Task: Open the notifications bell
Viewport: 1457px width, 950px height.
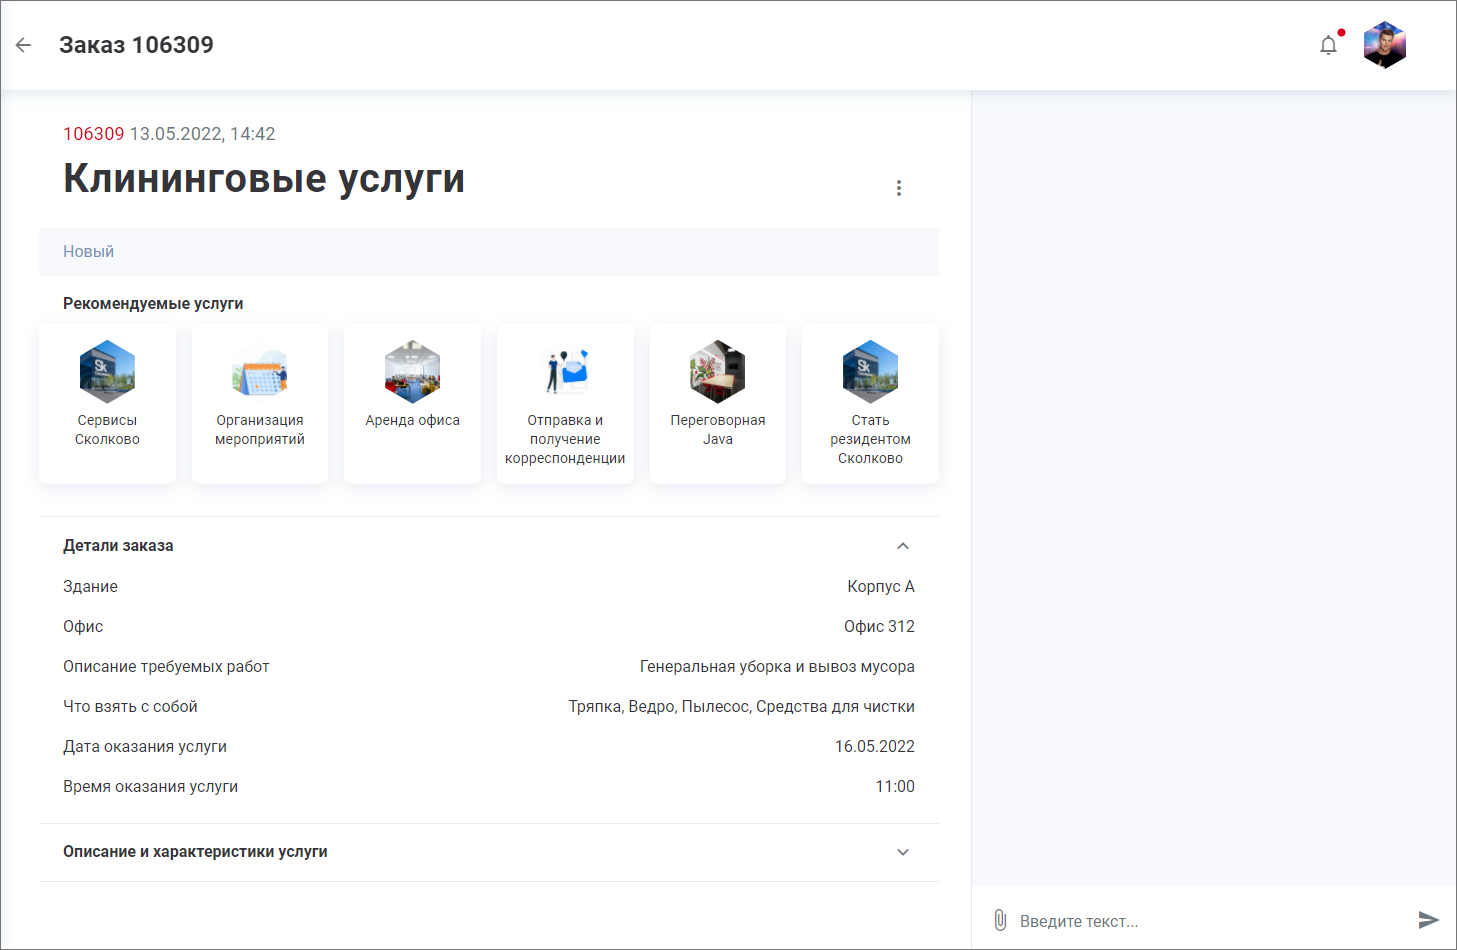Action: [1328, 45]
